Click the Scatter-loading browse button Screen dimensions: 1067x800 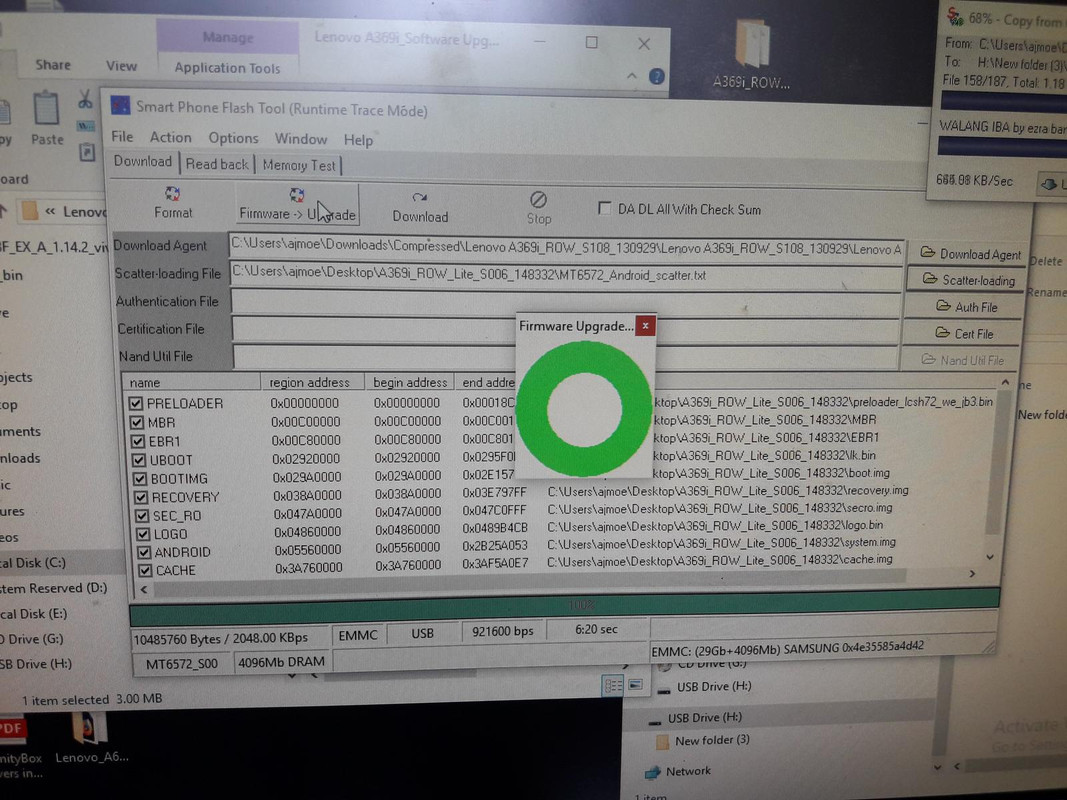969,280
